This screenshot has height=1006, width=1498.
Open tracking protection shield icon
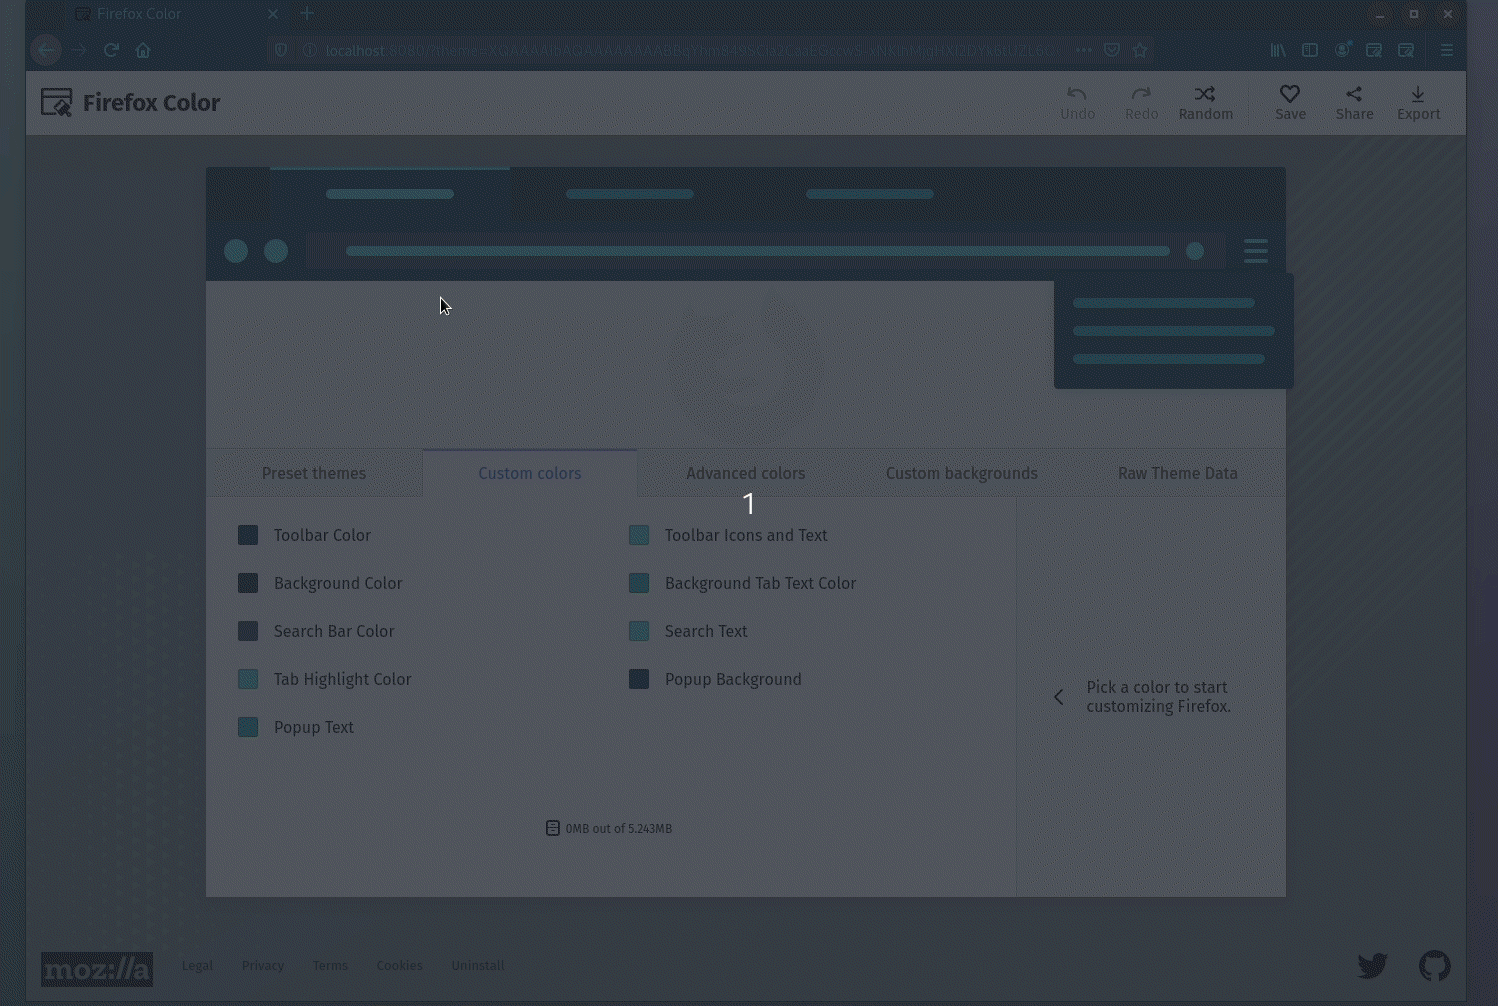click(x=281, y=50)
